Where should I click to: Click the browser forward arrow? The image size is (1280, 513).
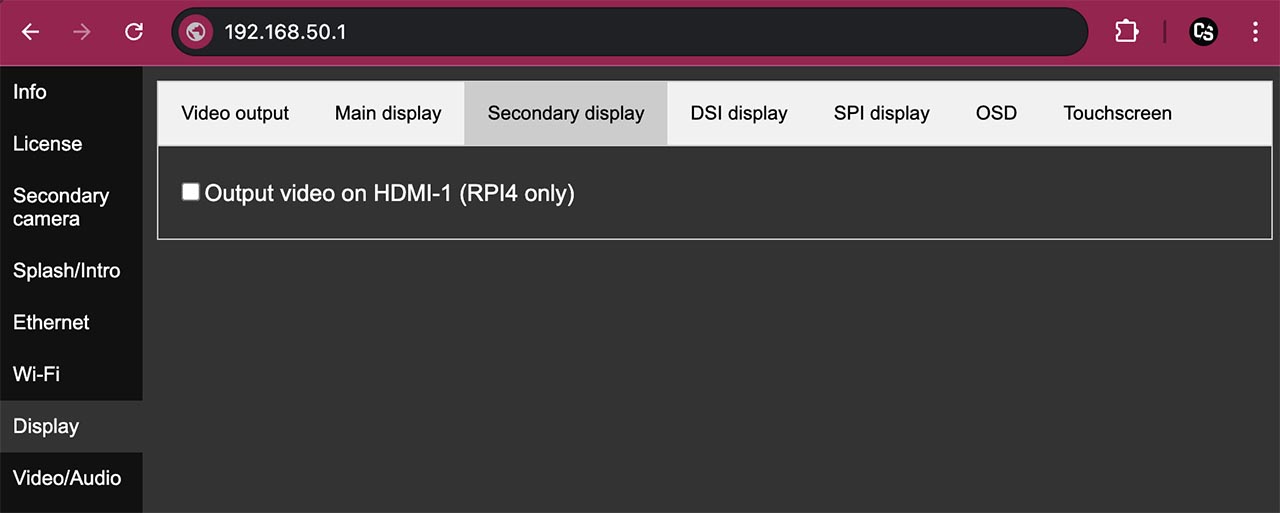pos(82,32)
